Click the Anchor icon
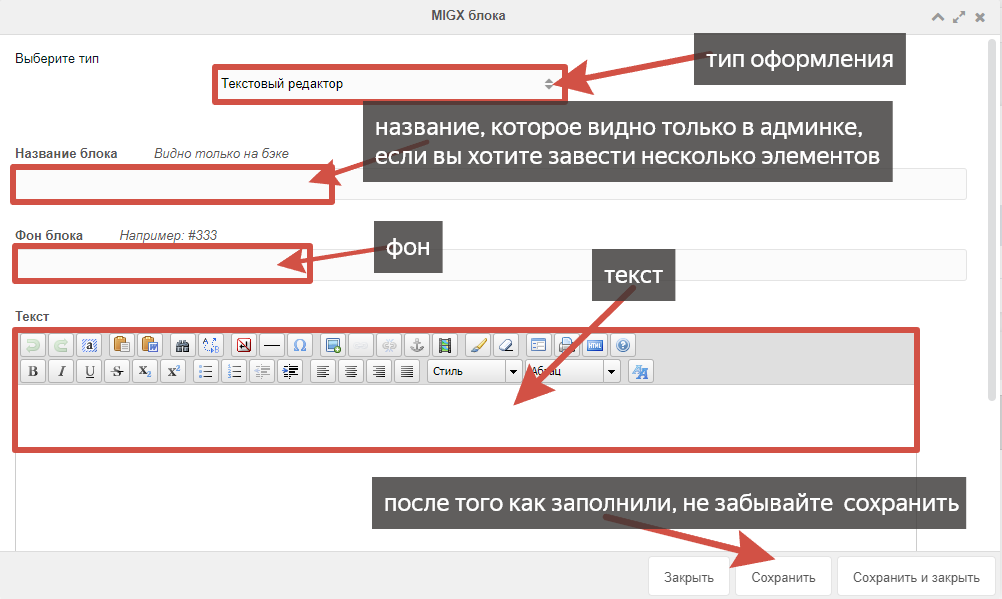This screenshot has height=599, width=1002. tap(417, 345)
